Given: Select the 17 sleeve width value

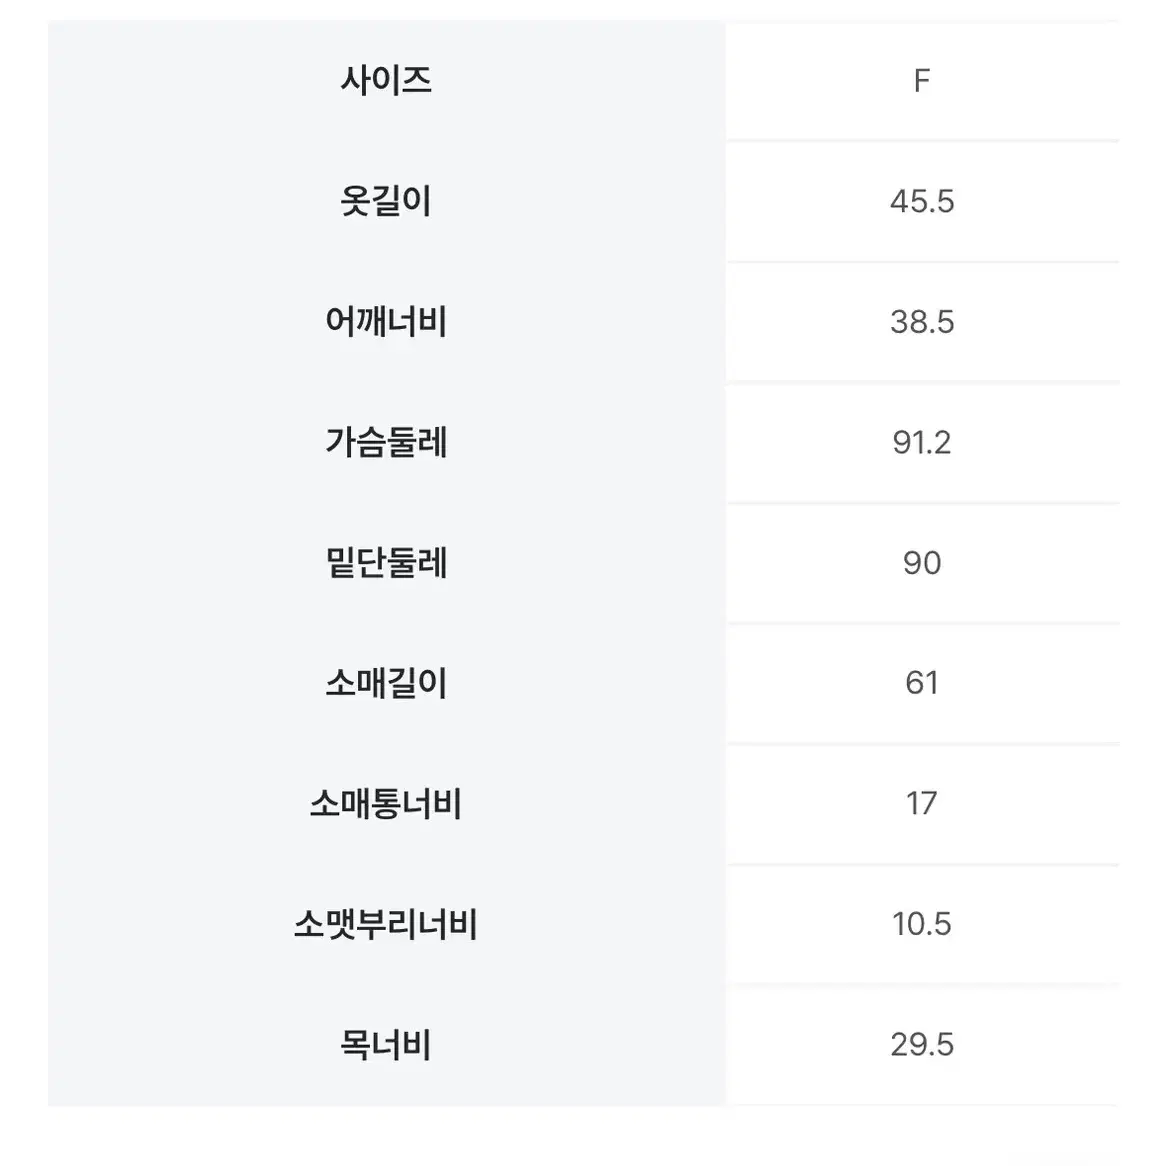Looking at the screenshot, I should click(x=921, y=803).
